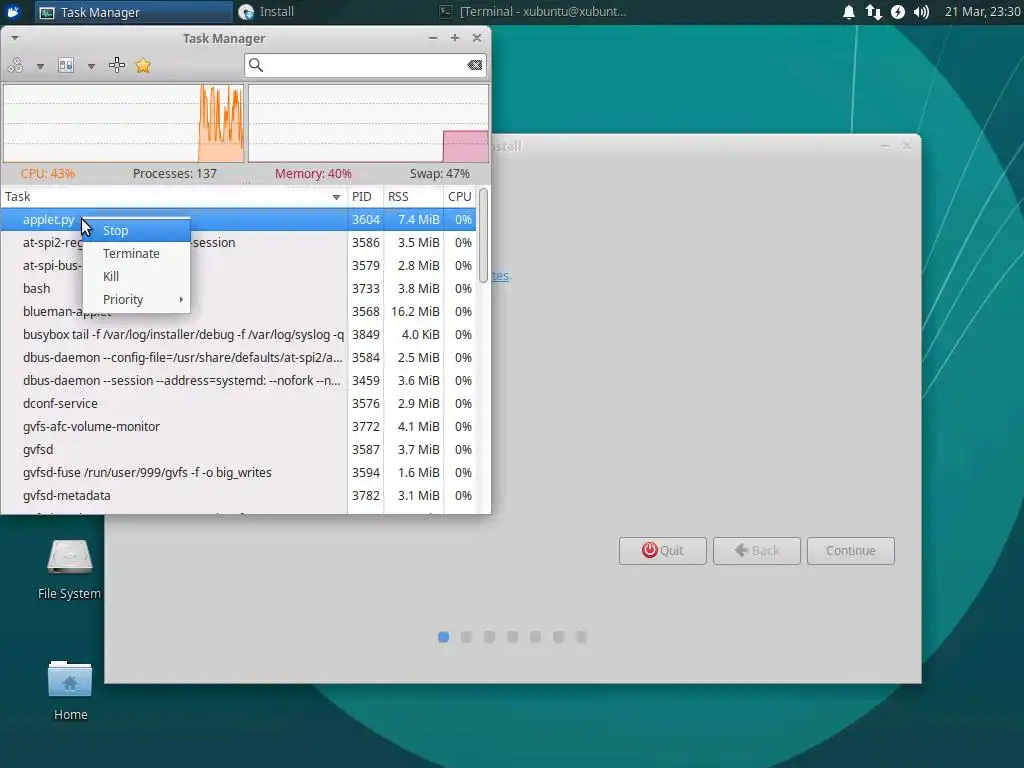The height and width of the screenshot is (768, 1024).
Task: Click the Task Manager settings gear icon
Action: pos(16,65)
